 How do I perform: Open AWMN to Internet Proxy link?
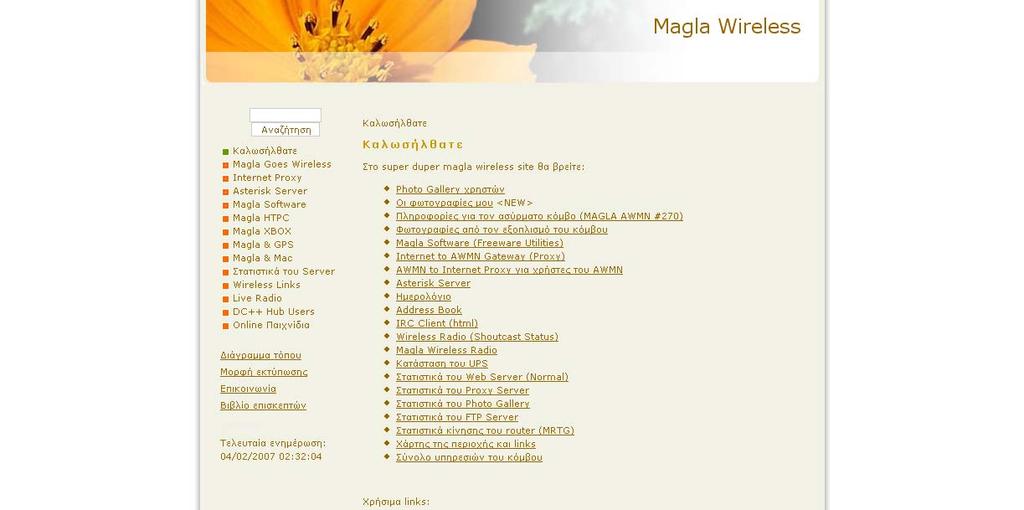coord(509,270)
